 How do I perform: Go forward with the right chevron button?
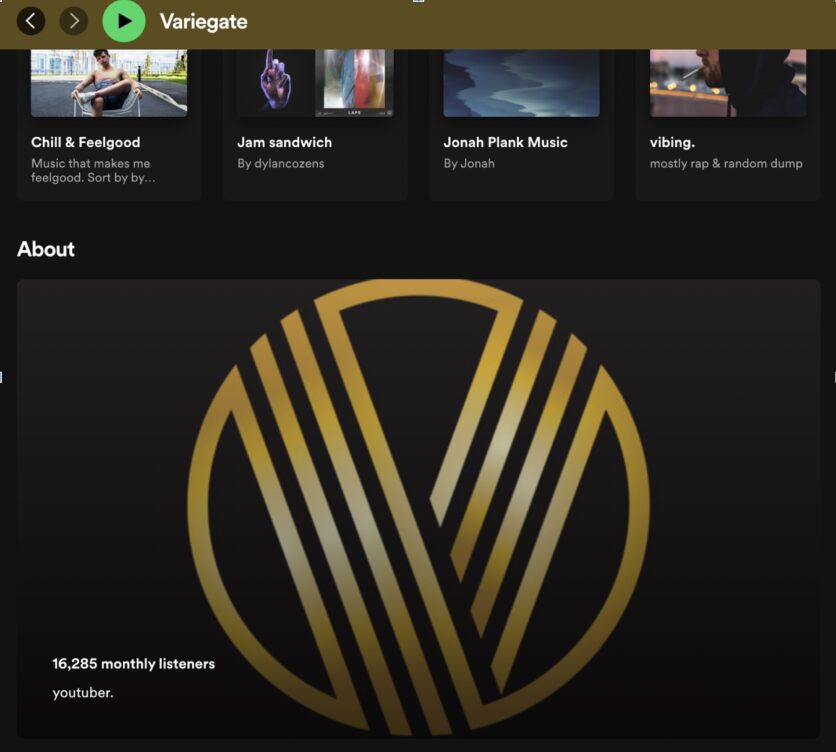(74, 21)
